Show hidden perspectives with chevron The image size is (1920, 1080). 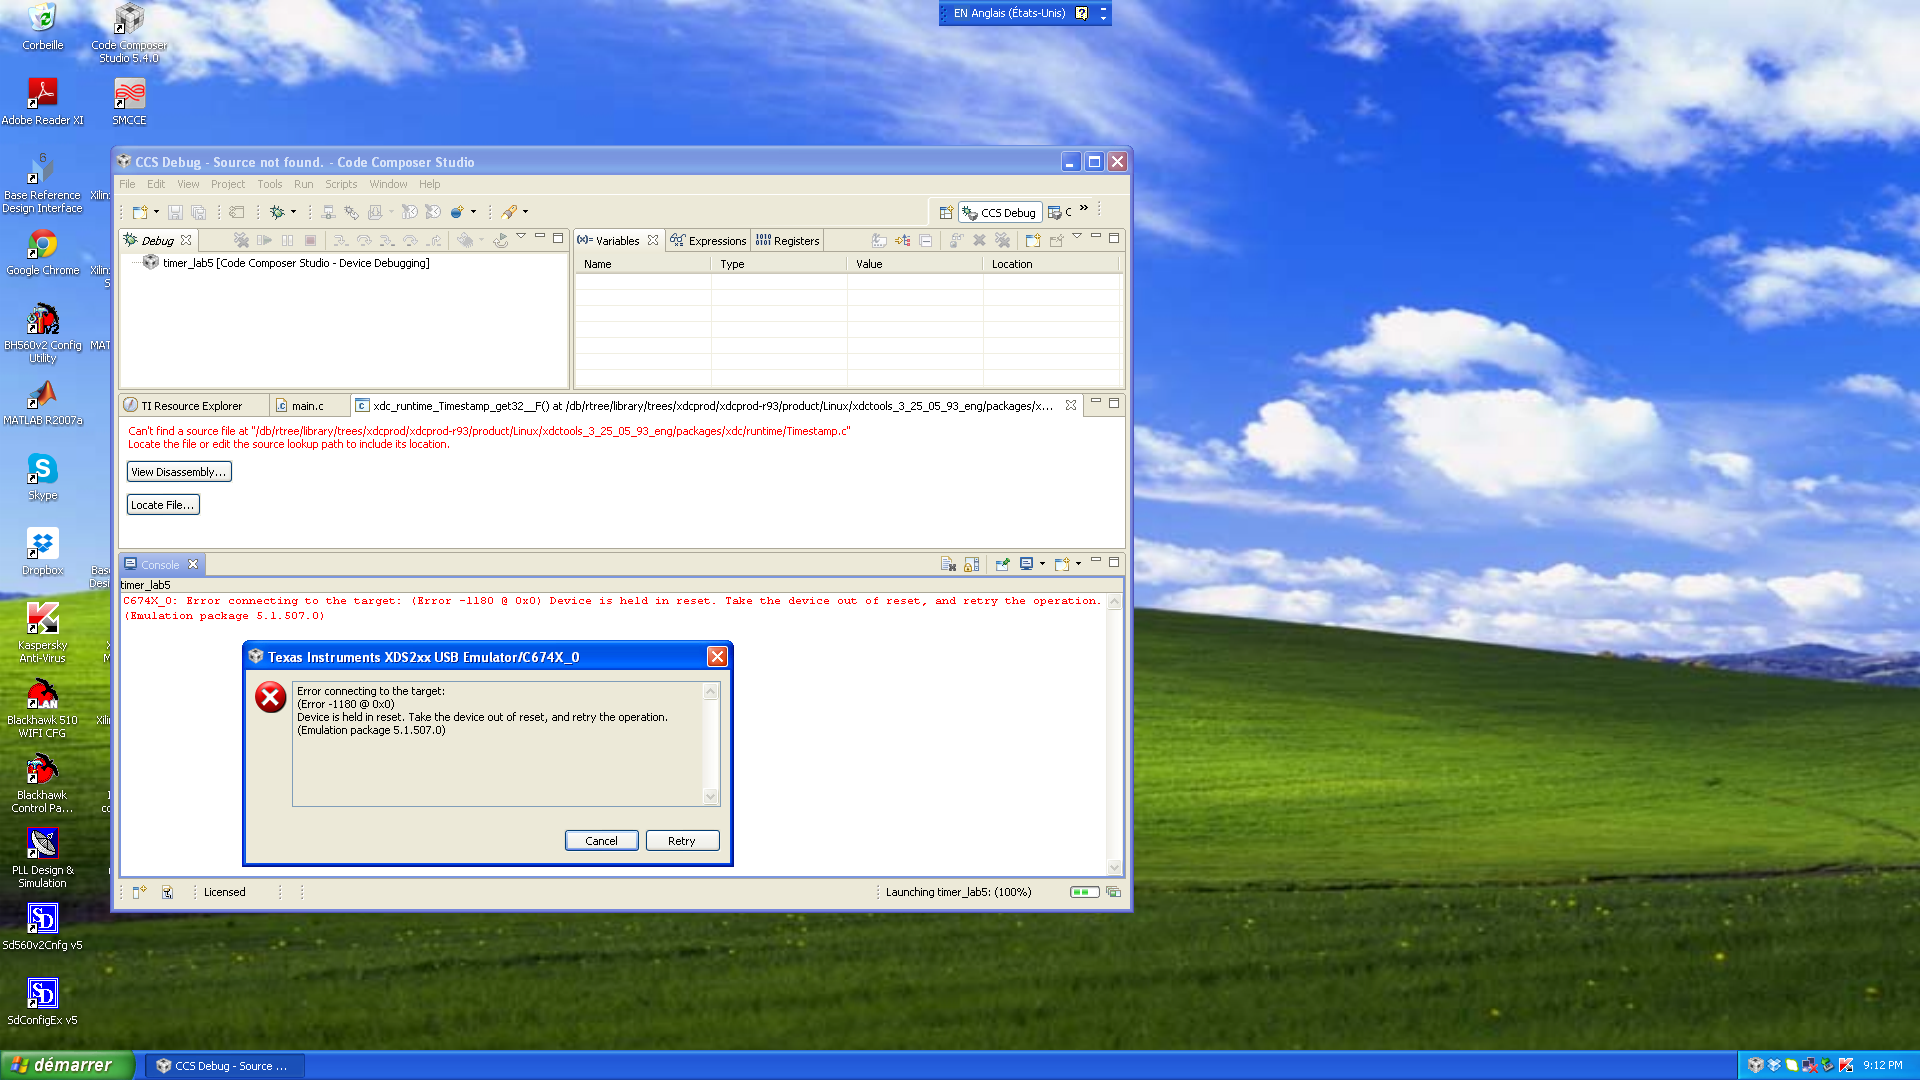coord(1084,208)
